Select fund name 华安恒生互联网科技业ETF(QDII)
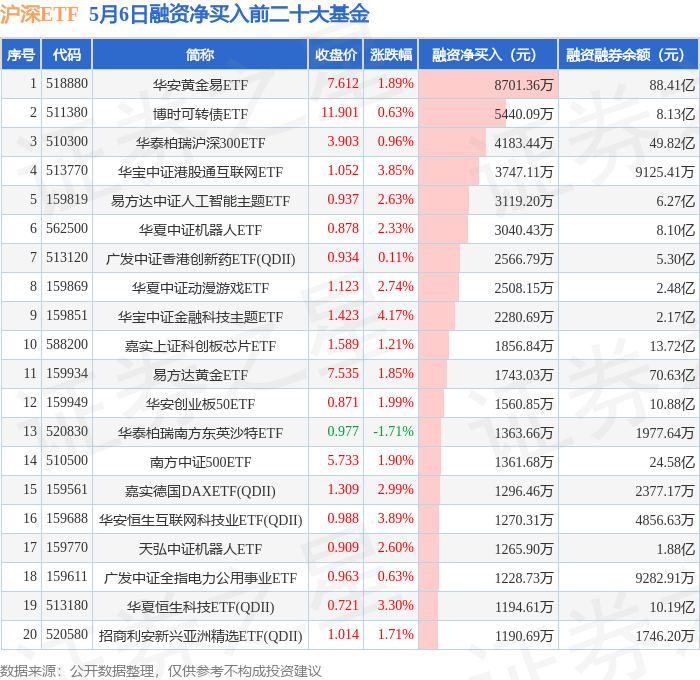The image size is (700, 680). coord(200,520)
